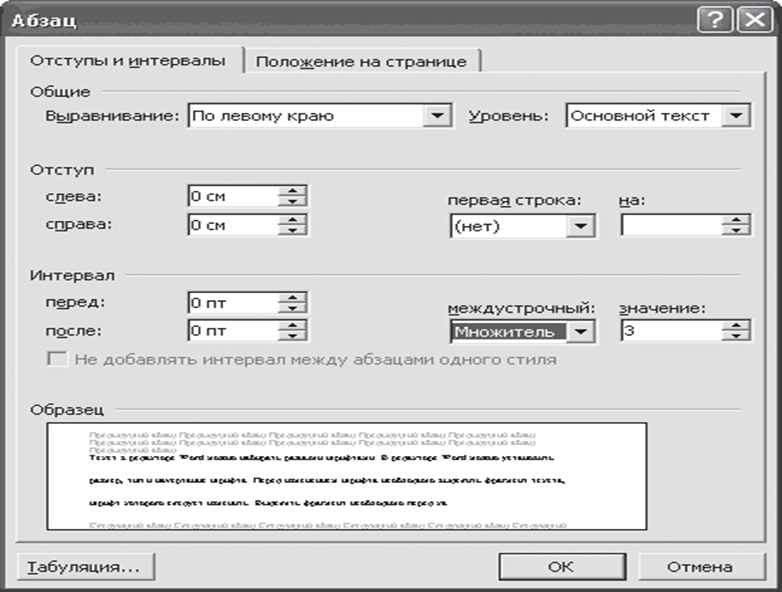Viewport: 782px width, 592px height.
Task: Click the первая строка: label
Action: tap(515, 201)
